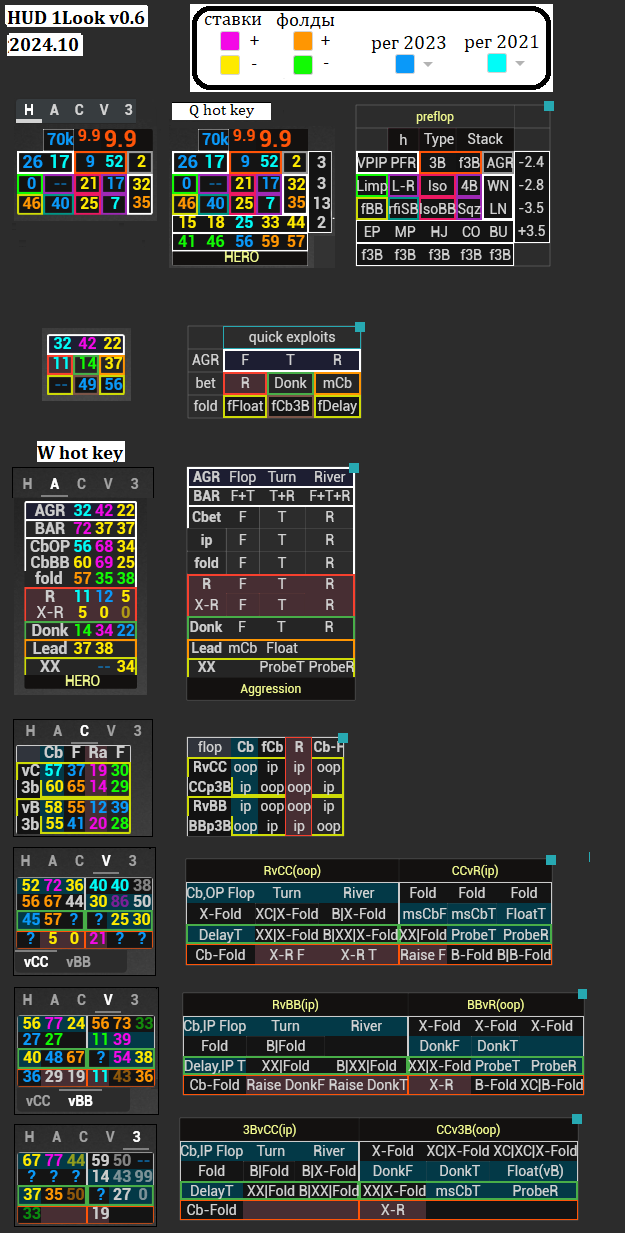The width and height of the screenshot is (625, 1233).
Task: Pick the green folds minus color swatch
Action: [x=303, y=65]
